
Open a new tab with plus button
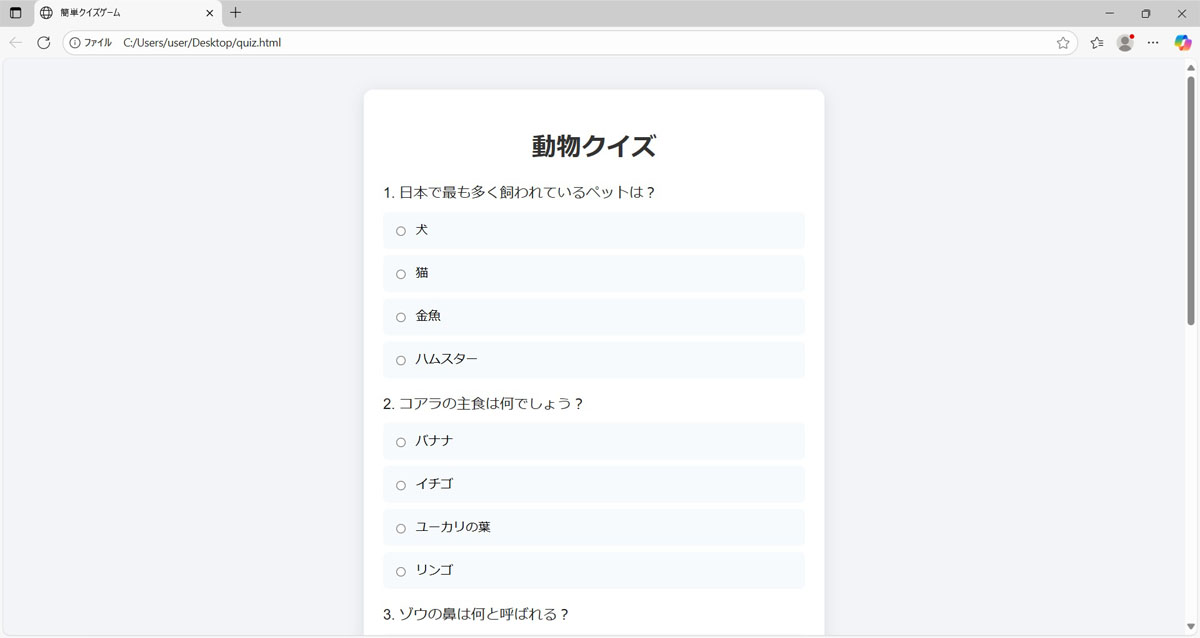236,13
